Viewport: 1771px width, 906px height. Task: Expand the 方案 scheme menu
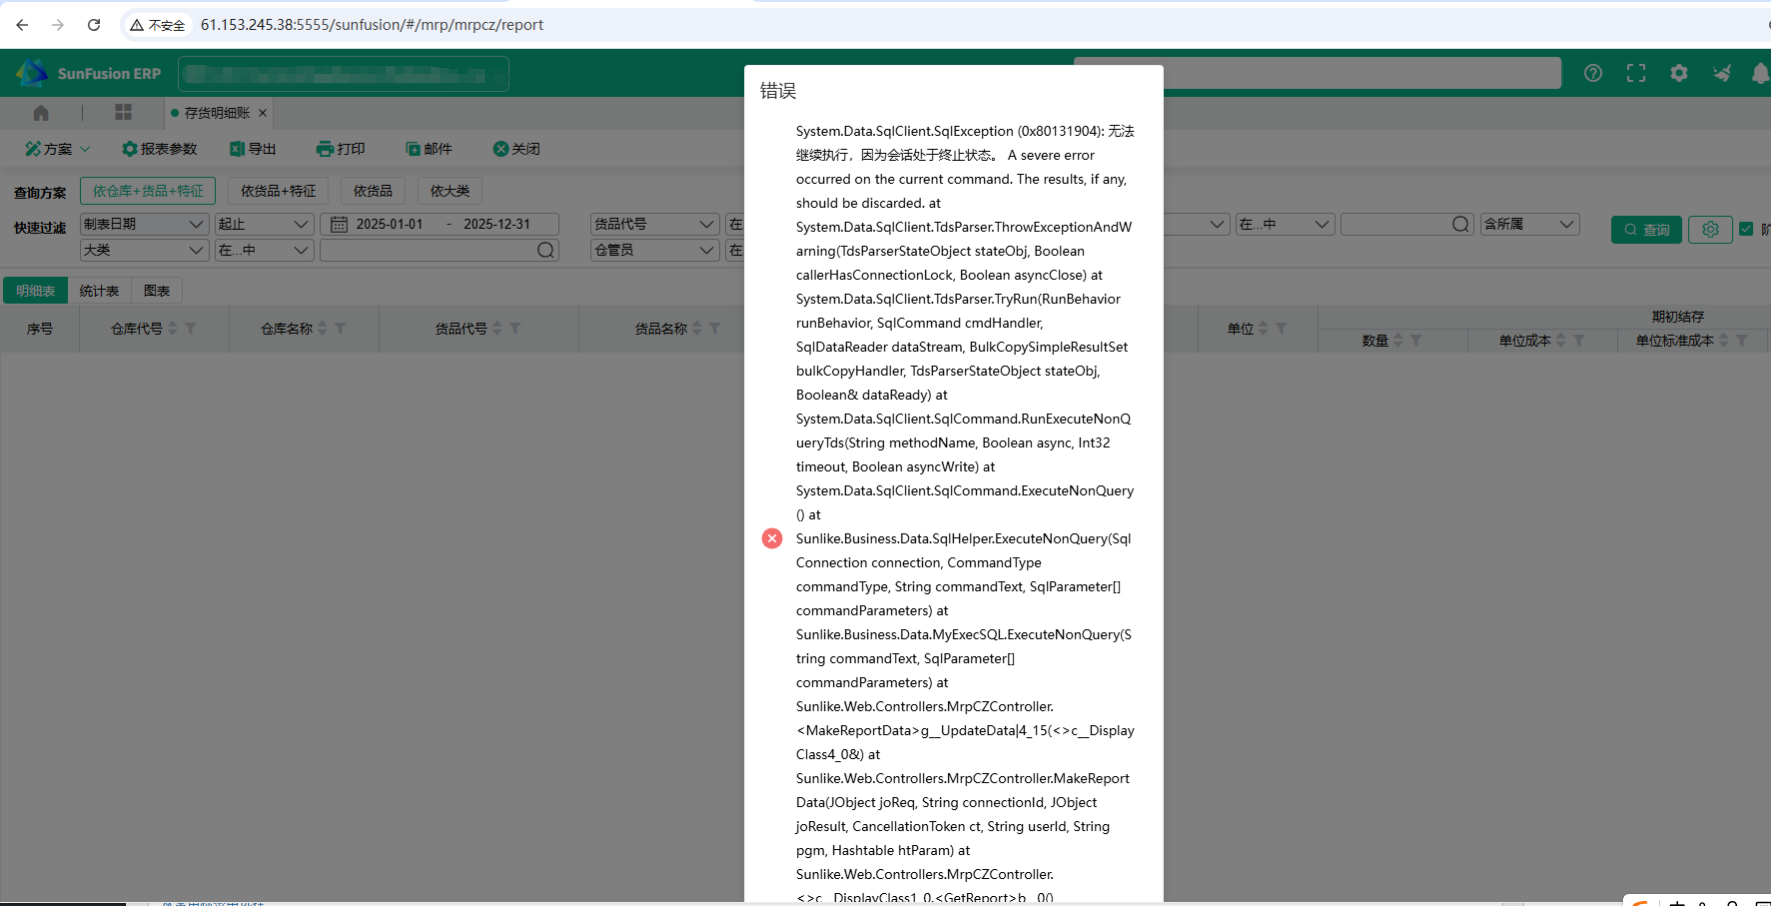58,149
